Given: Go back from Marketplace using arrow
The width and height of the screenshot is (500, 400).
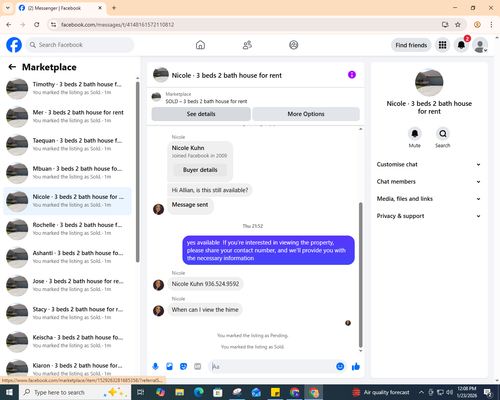Looking at the screenshot, I should coord(12,67).
